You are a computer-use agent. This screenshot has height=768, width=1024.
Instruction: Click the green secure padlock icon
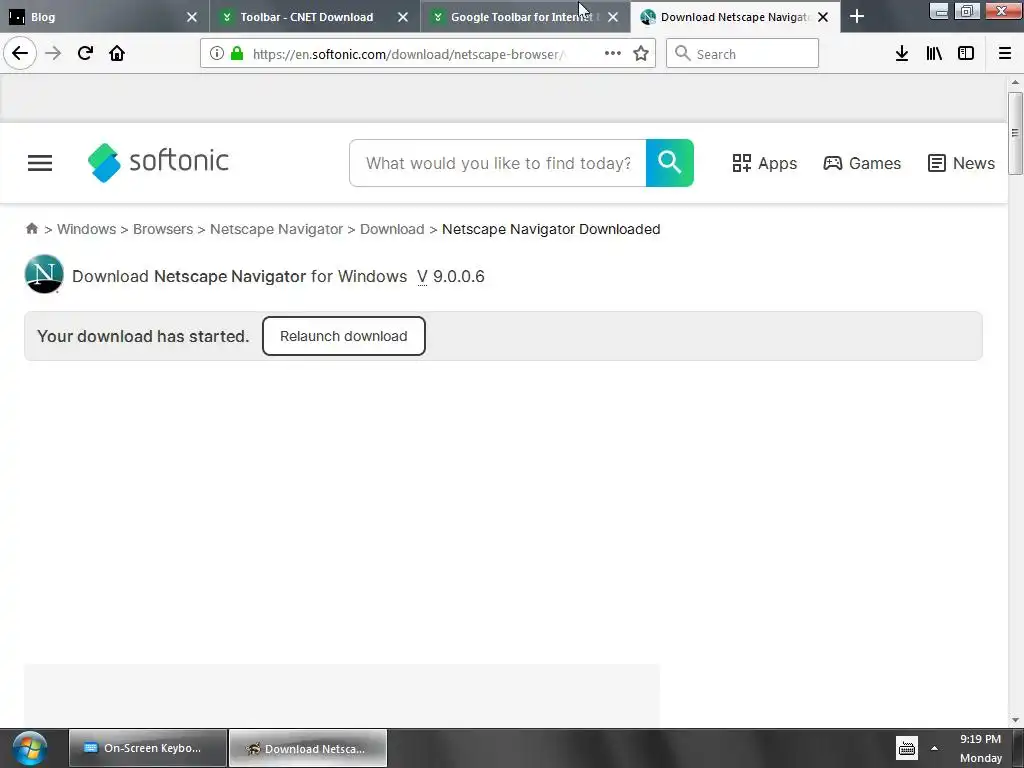(x=237, y=54)
